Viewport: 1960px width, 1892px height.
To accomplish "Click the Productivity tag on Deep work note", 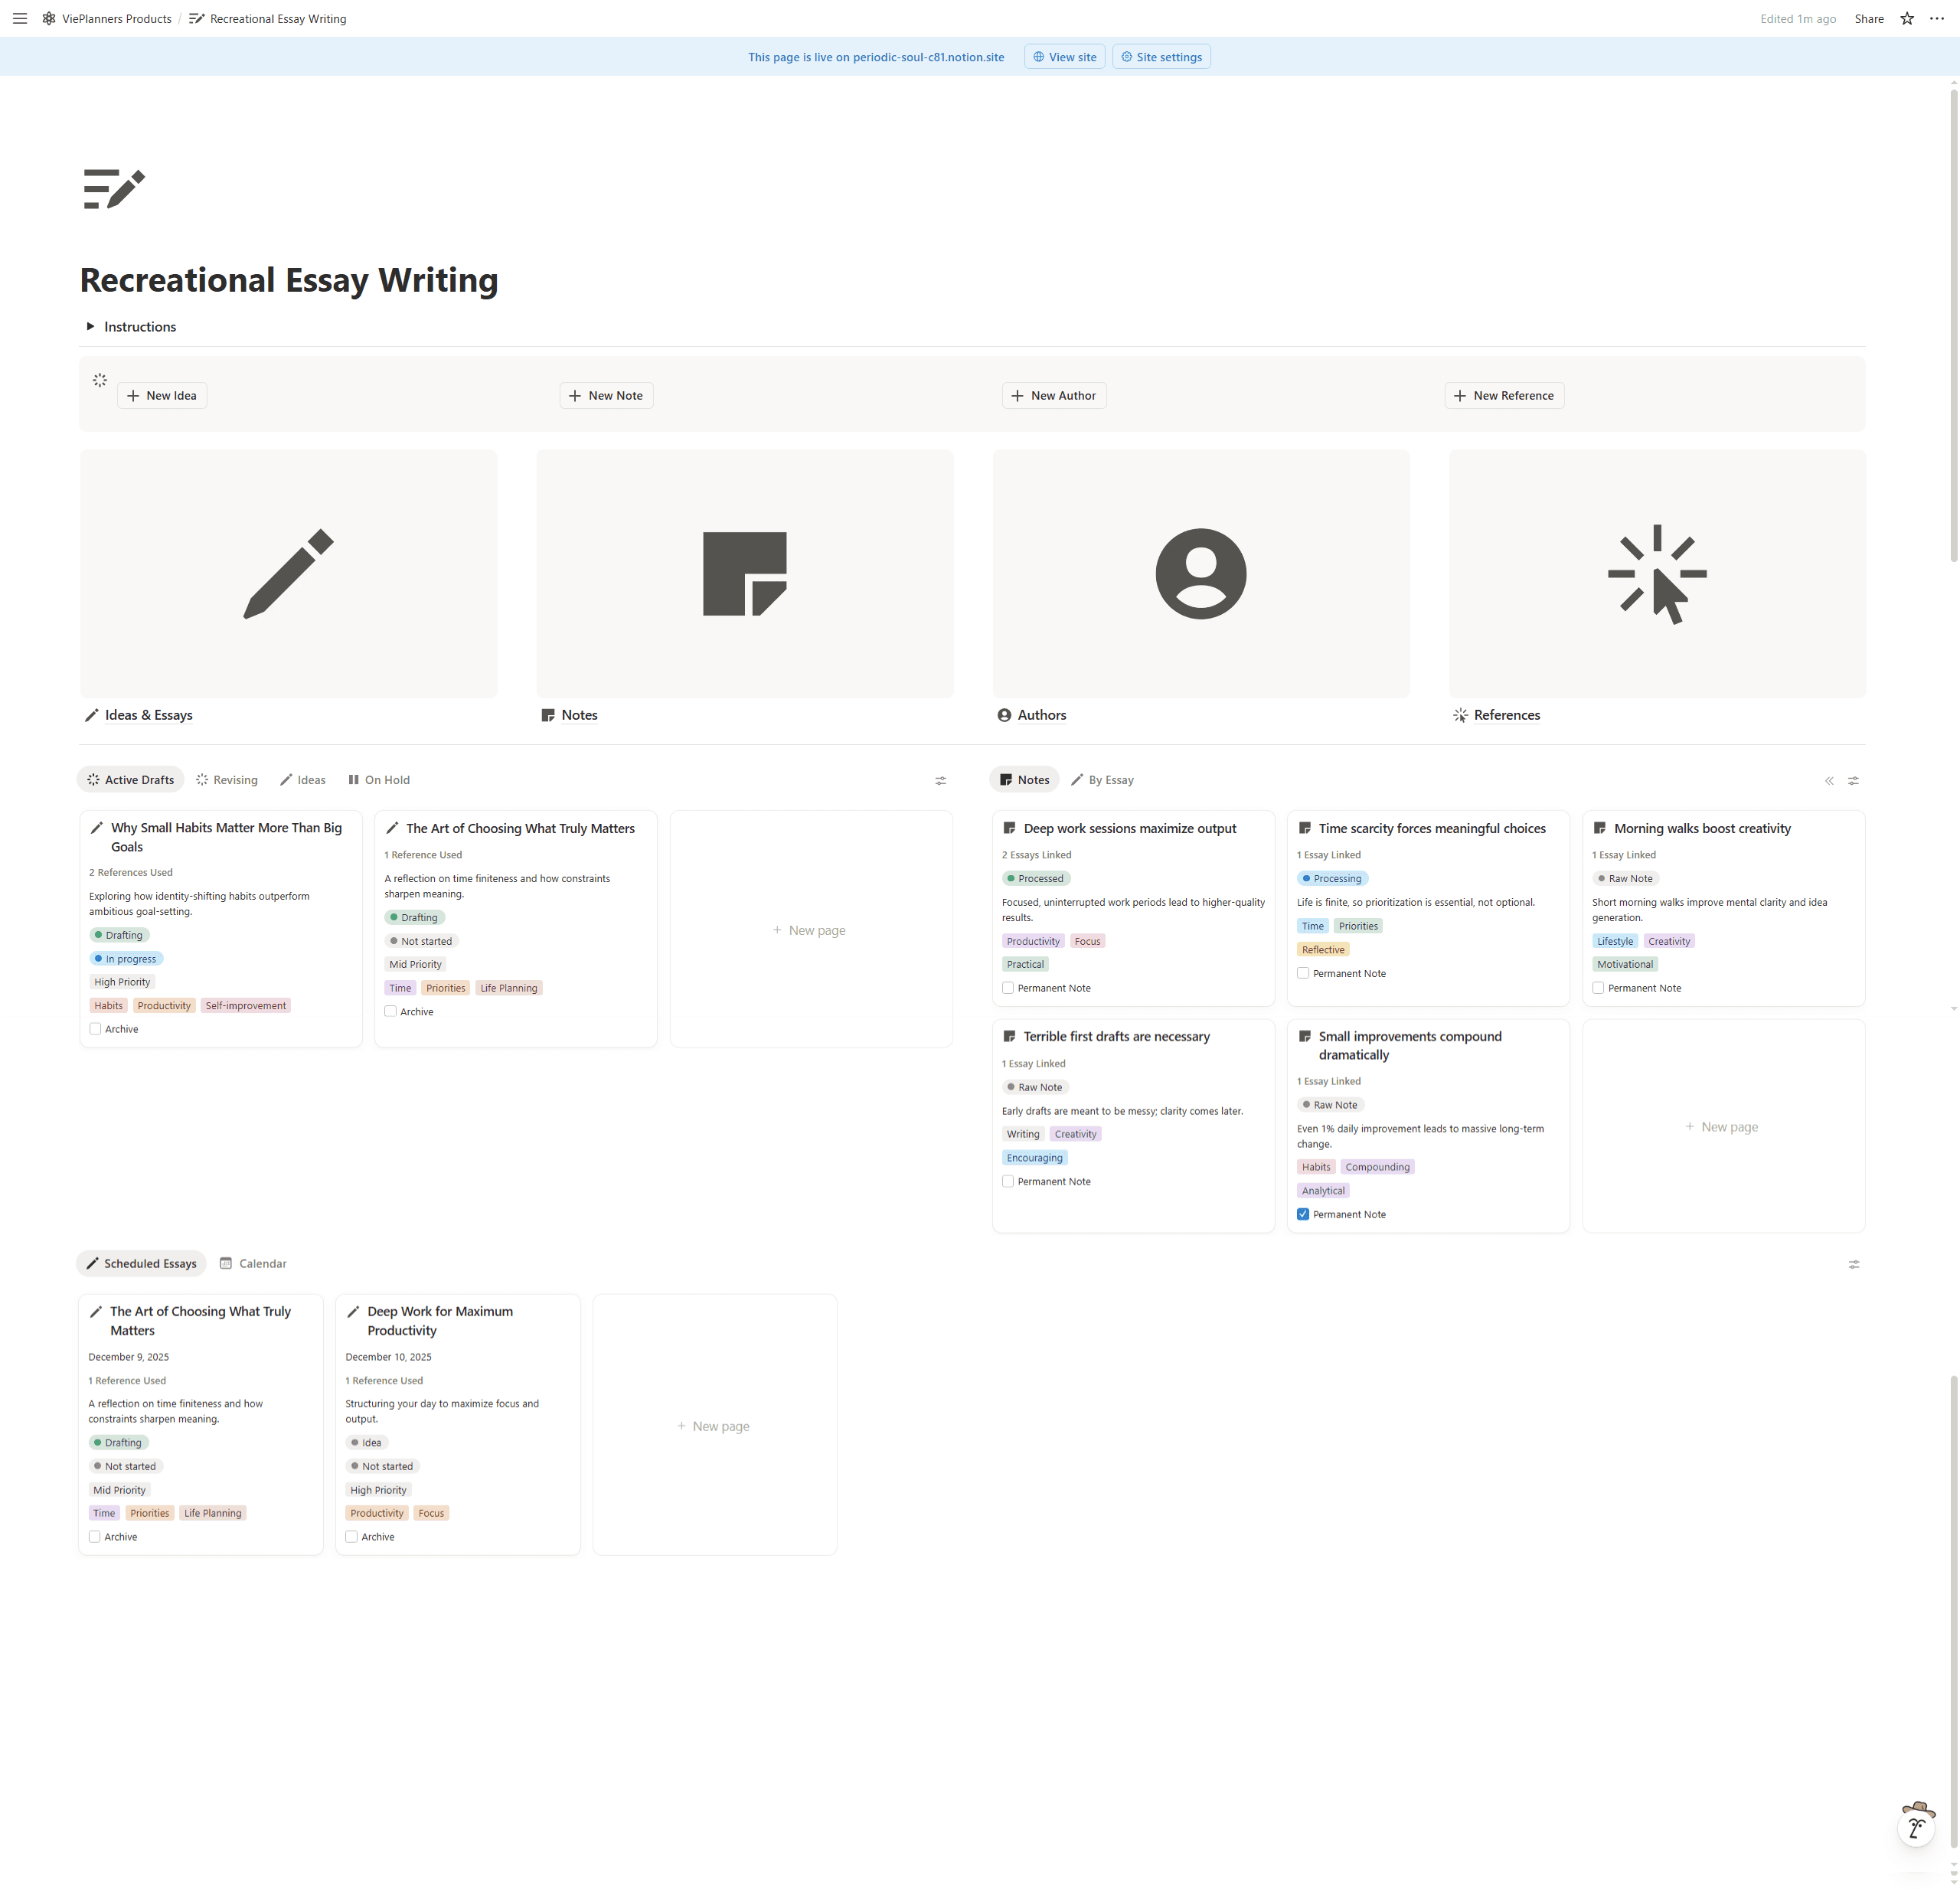I will point(1032,941).
